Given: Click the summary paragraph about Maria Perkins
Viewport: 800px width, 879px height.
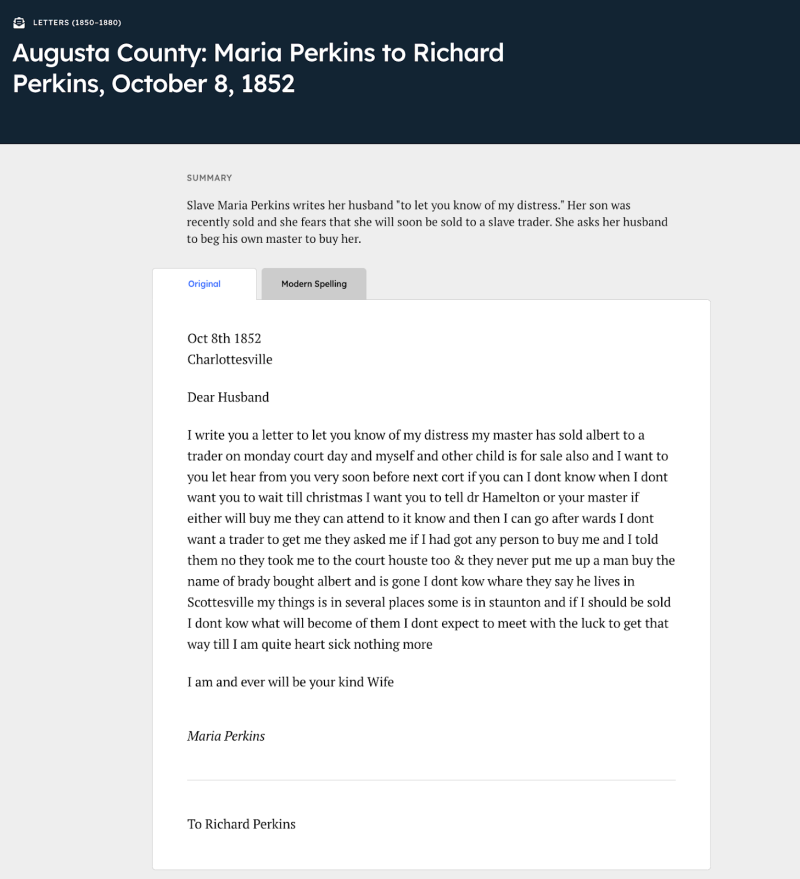Looking at the screenshot, I should click(427, 221).
